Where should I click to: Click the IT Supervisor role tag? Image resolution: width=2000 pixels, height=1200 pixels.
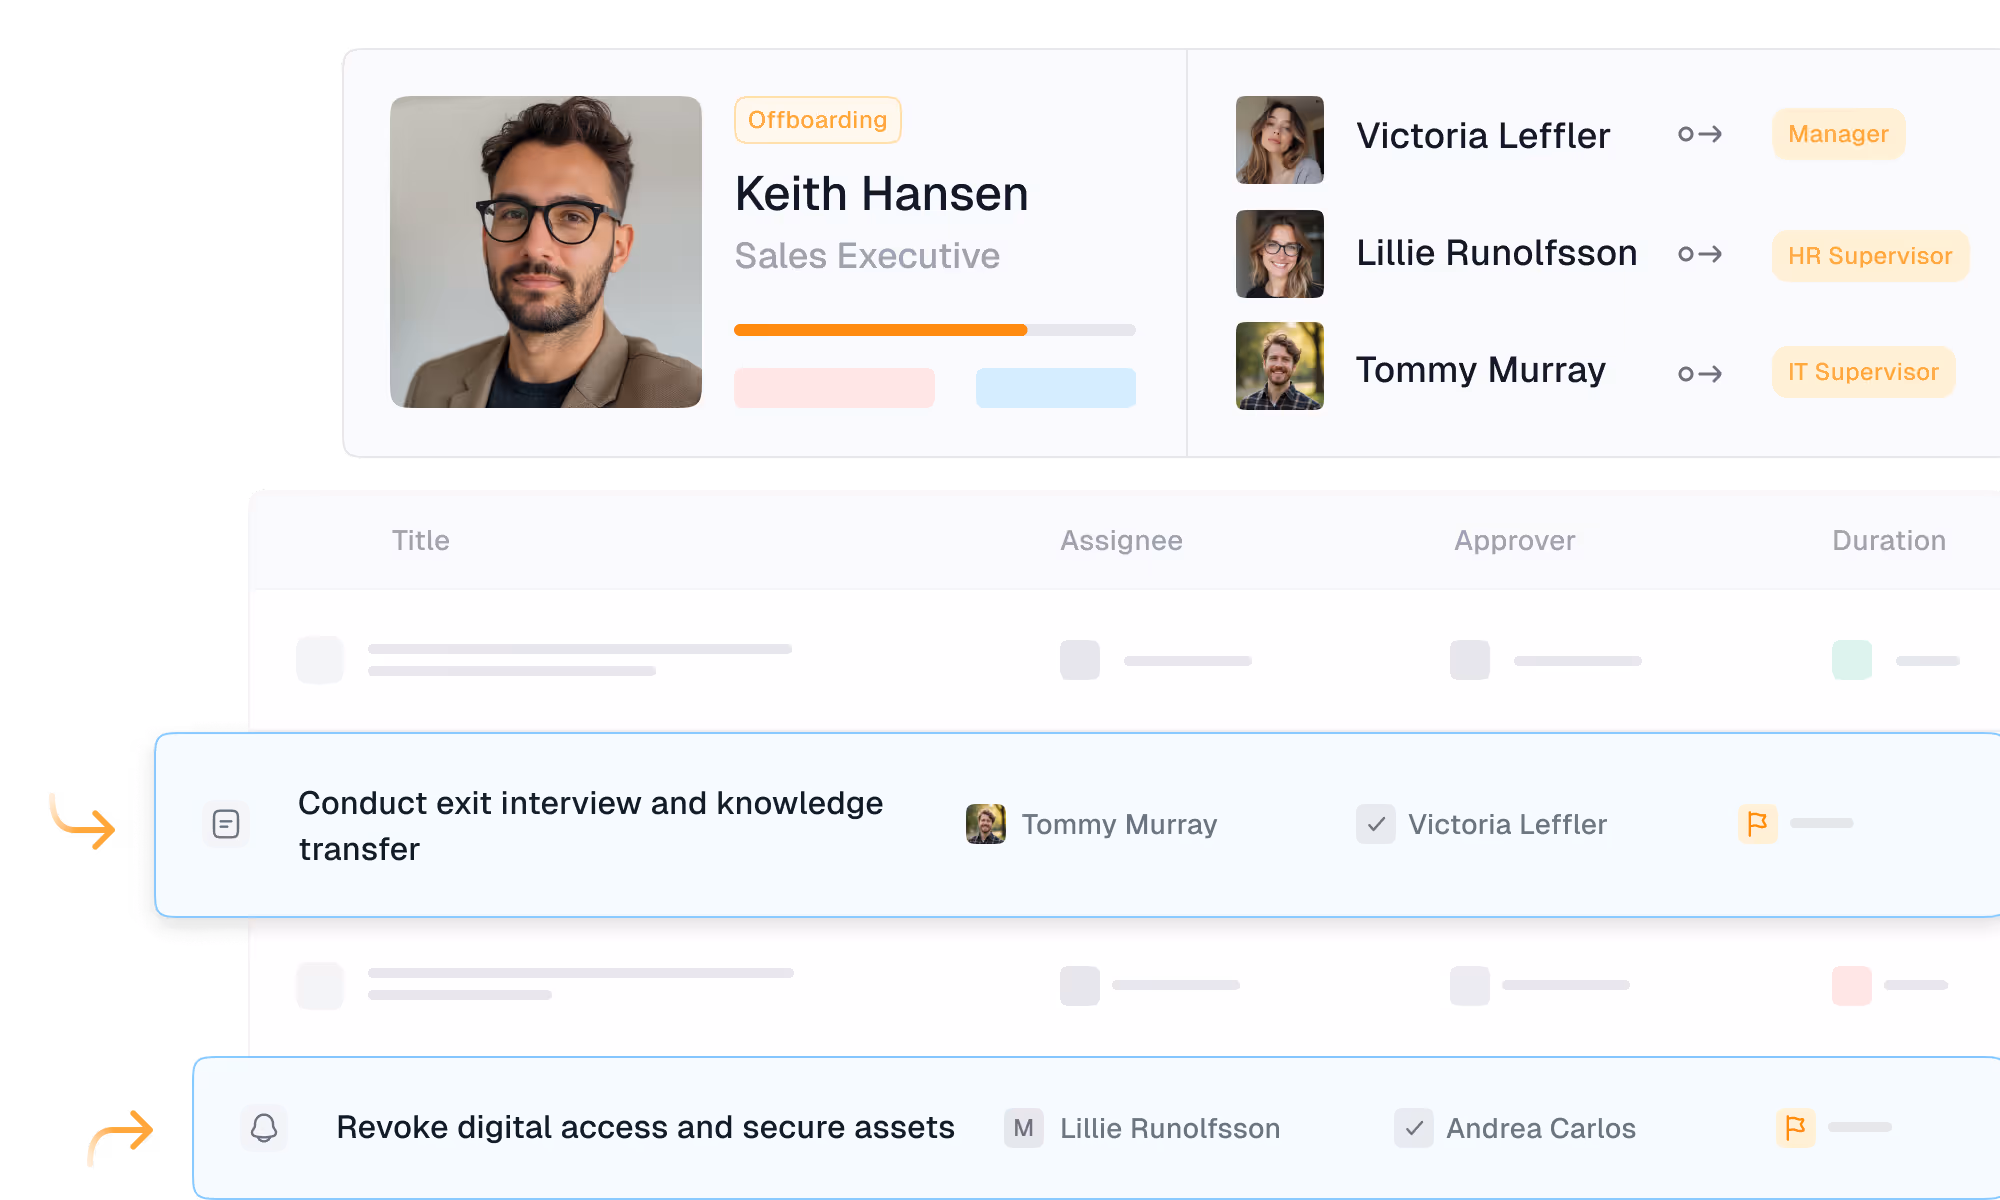tap(1862, 372)
